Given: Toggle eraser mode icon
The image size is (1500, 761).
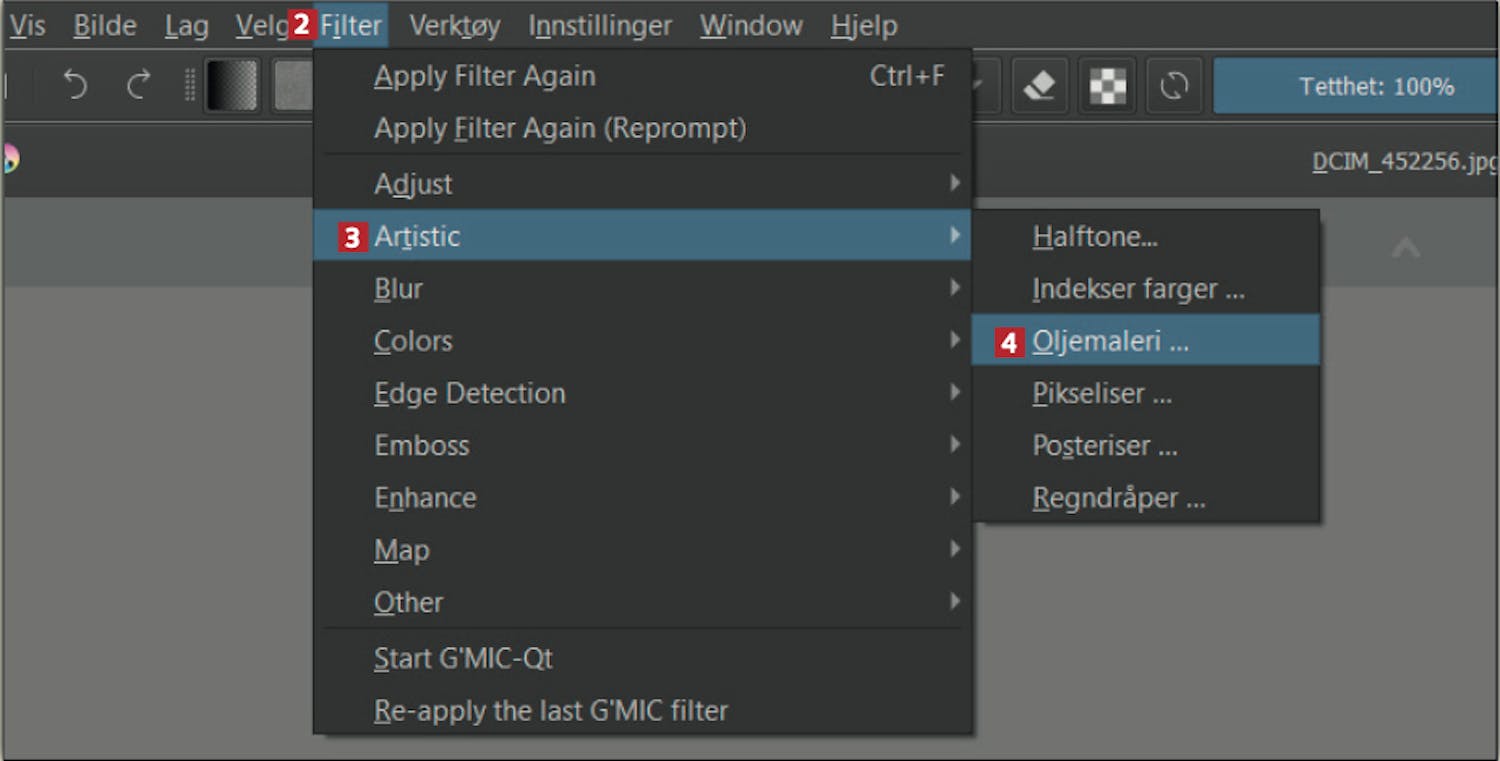Looking at the screenshot, I should [1040, 86].
